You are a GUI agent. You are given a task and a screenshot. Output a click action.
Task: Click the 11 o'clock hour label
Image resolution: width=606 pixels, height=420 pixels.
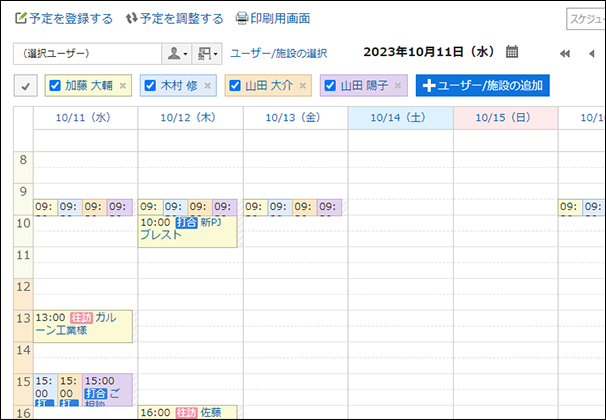point(23,255)
